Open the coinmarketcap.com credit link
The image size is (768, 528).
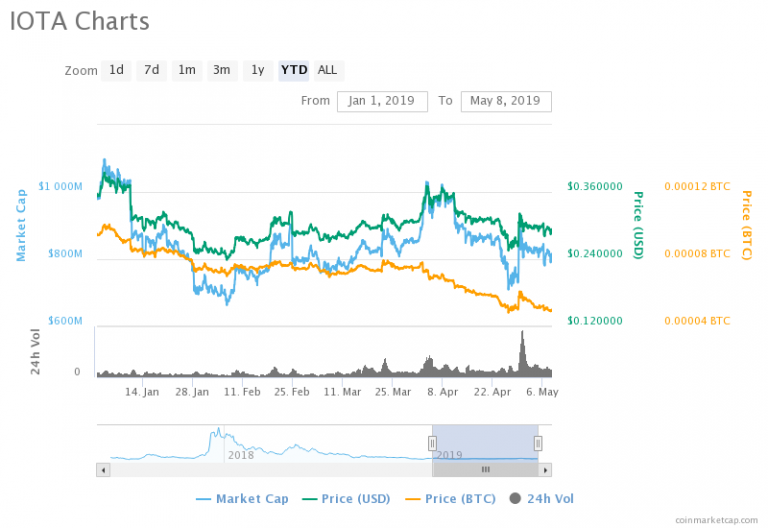click(716, 520)
